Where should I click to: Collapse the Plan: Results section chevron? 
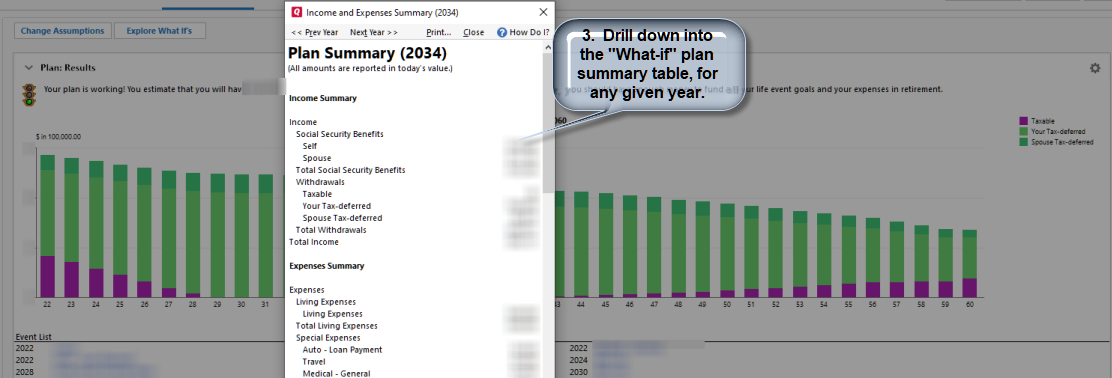click(x=29, y=68)
